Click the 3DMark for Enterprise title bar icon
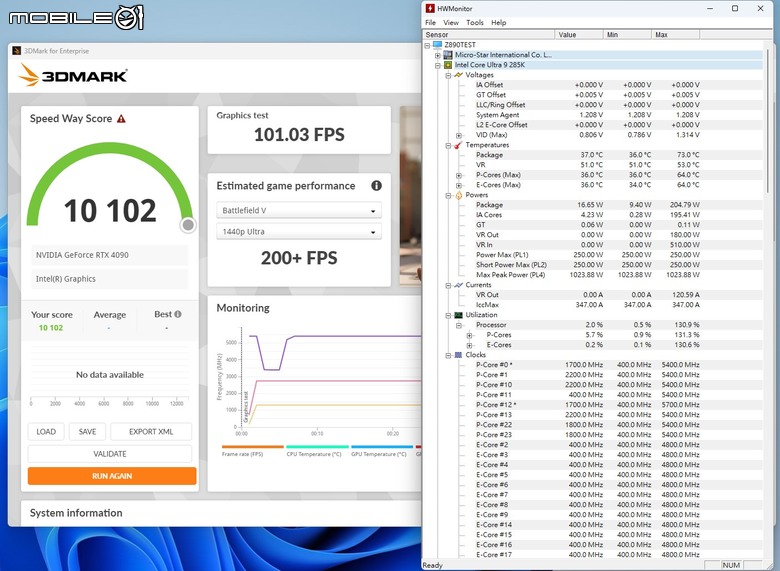Screen dimensions: 780x571 coord(16,51)
